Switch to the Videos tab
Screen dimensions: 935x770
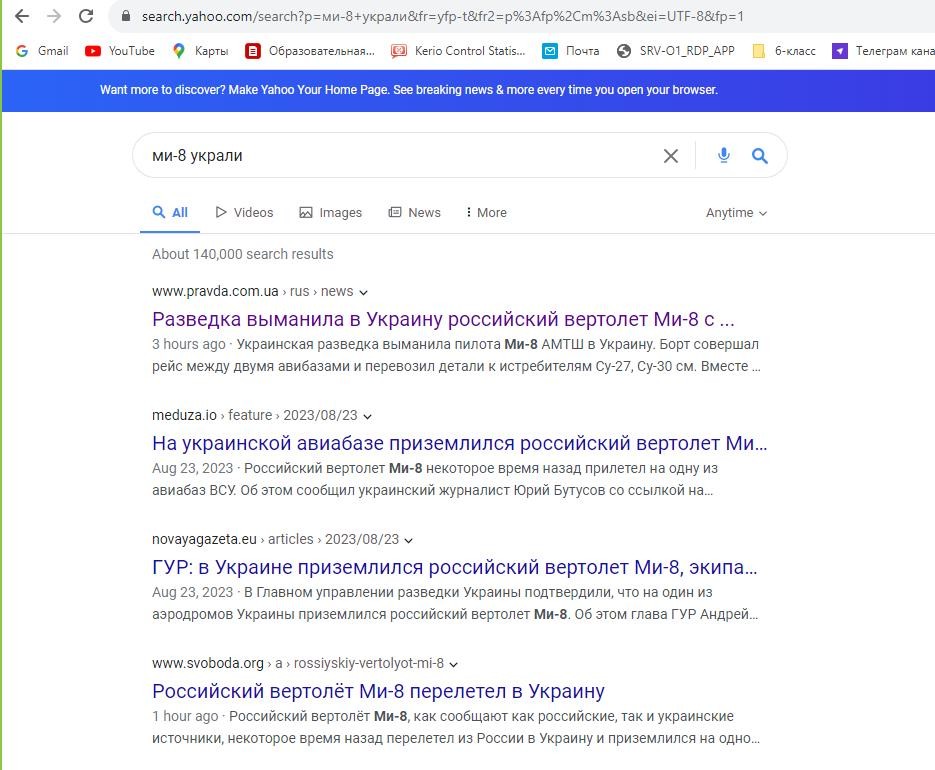point(244,212)
